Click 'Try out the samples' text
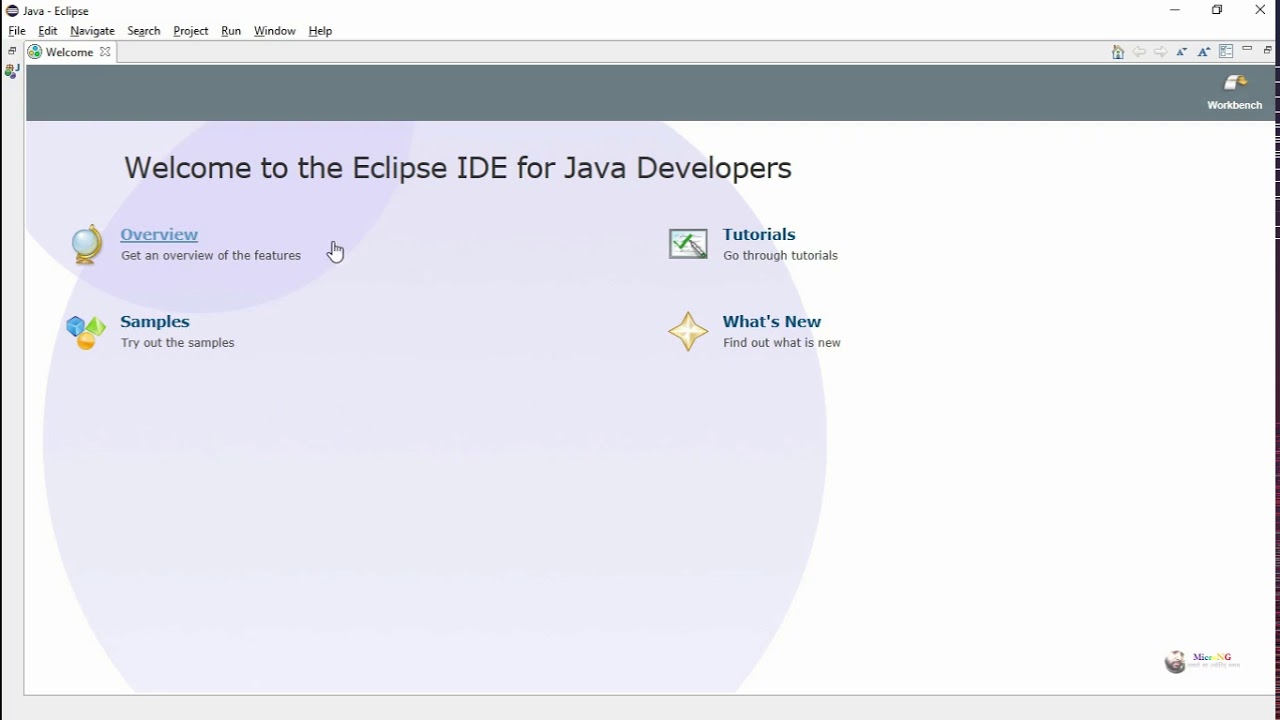The image size is (1280, 720). [178, 342]
